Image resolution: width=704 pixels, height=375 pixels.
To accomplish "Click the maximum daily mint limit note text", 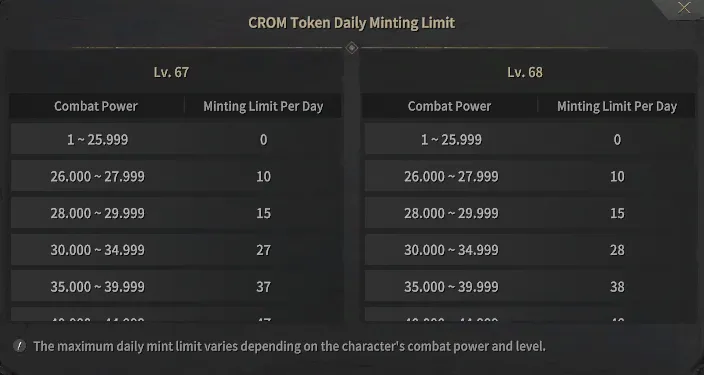I will (290, 346).
